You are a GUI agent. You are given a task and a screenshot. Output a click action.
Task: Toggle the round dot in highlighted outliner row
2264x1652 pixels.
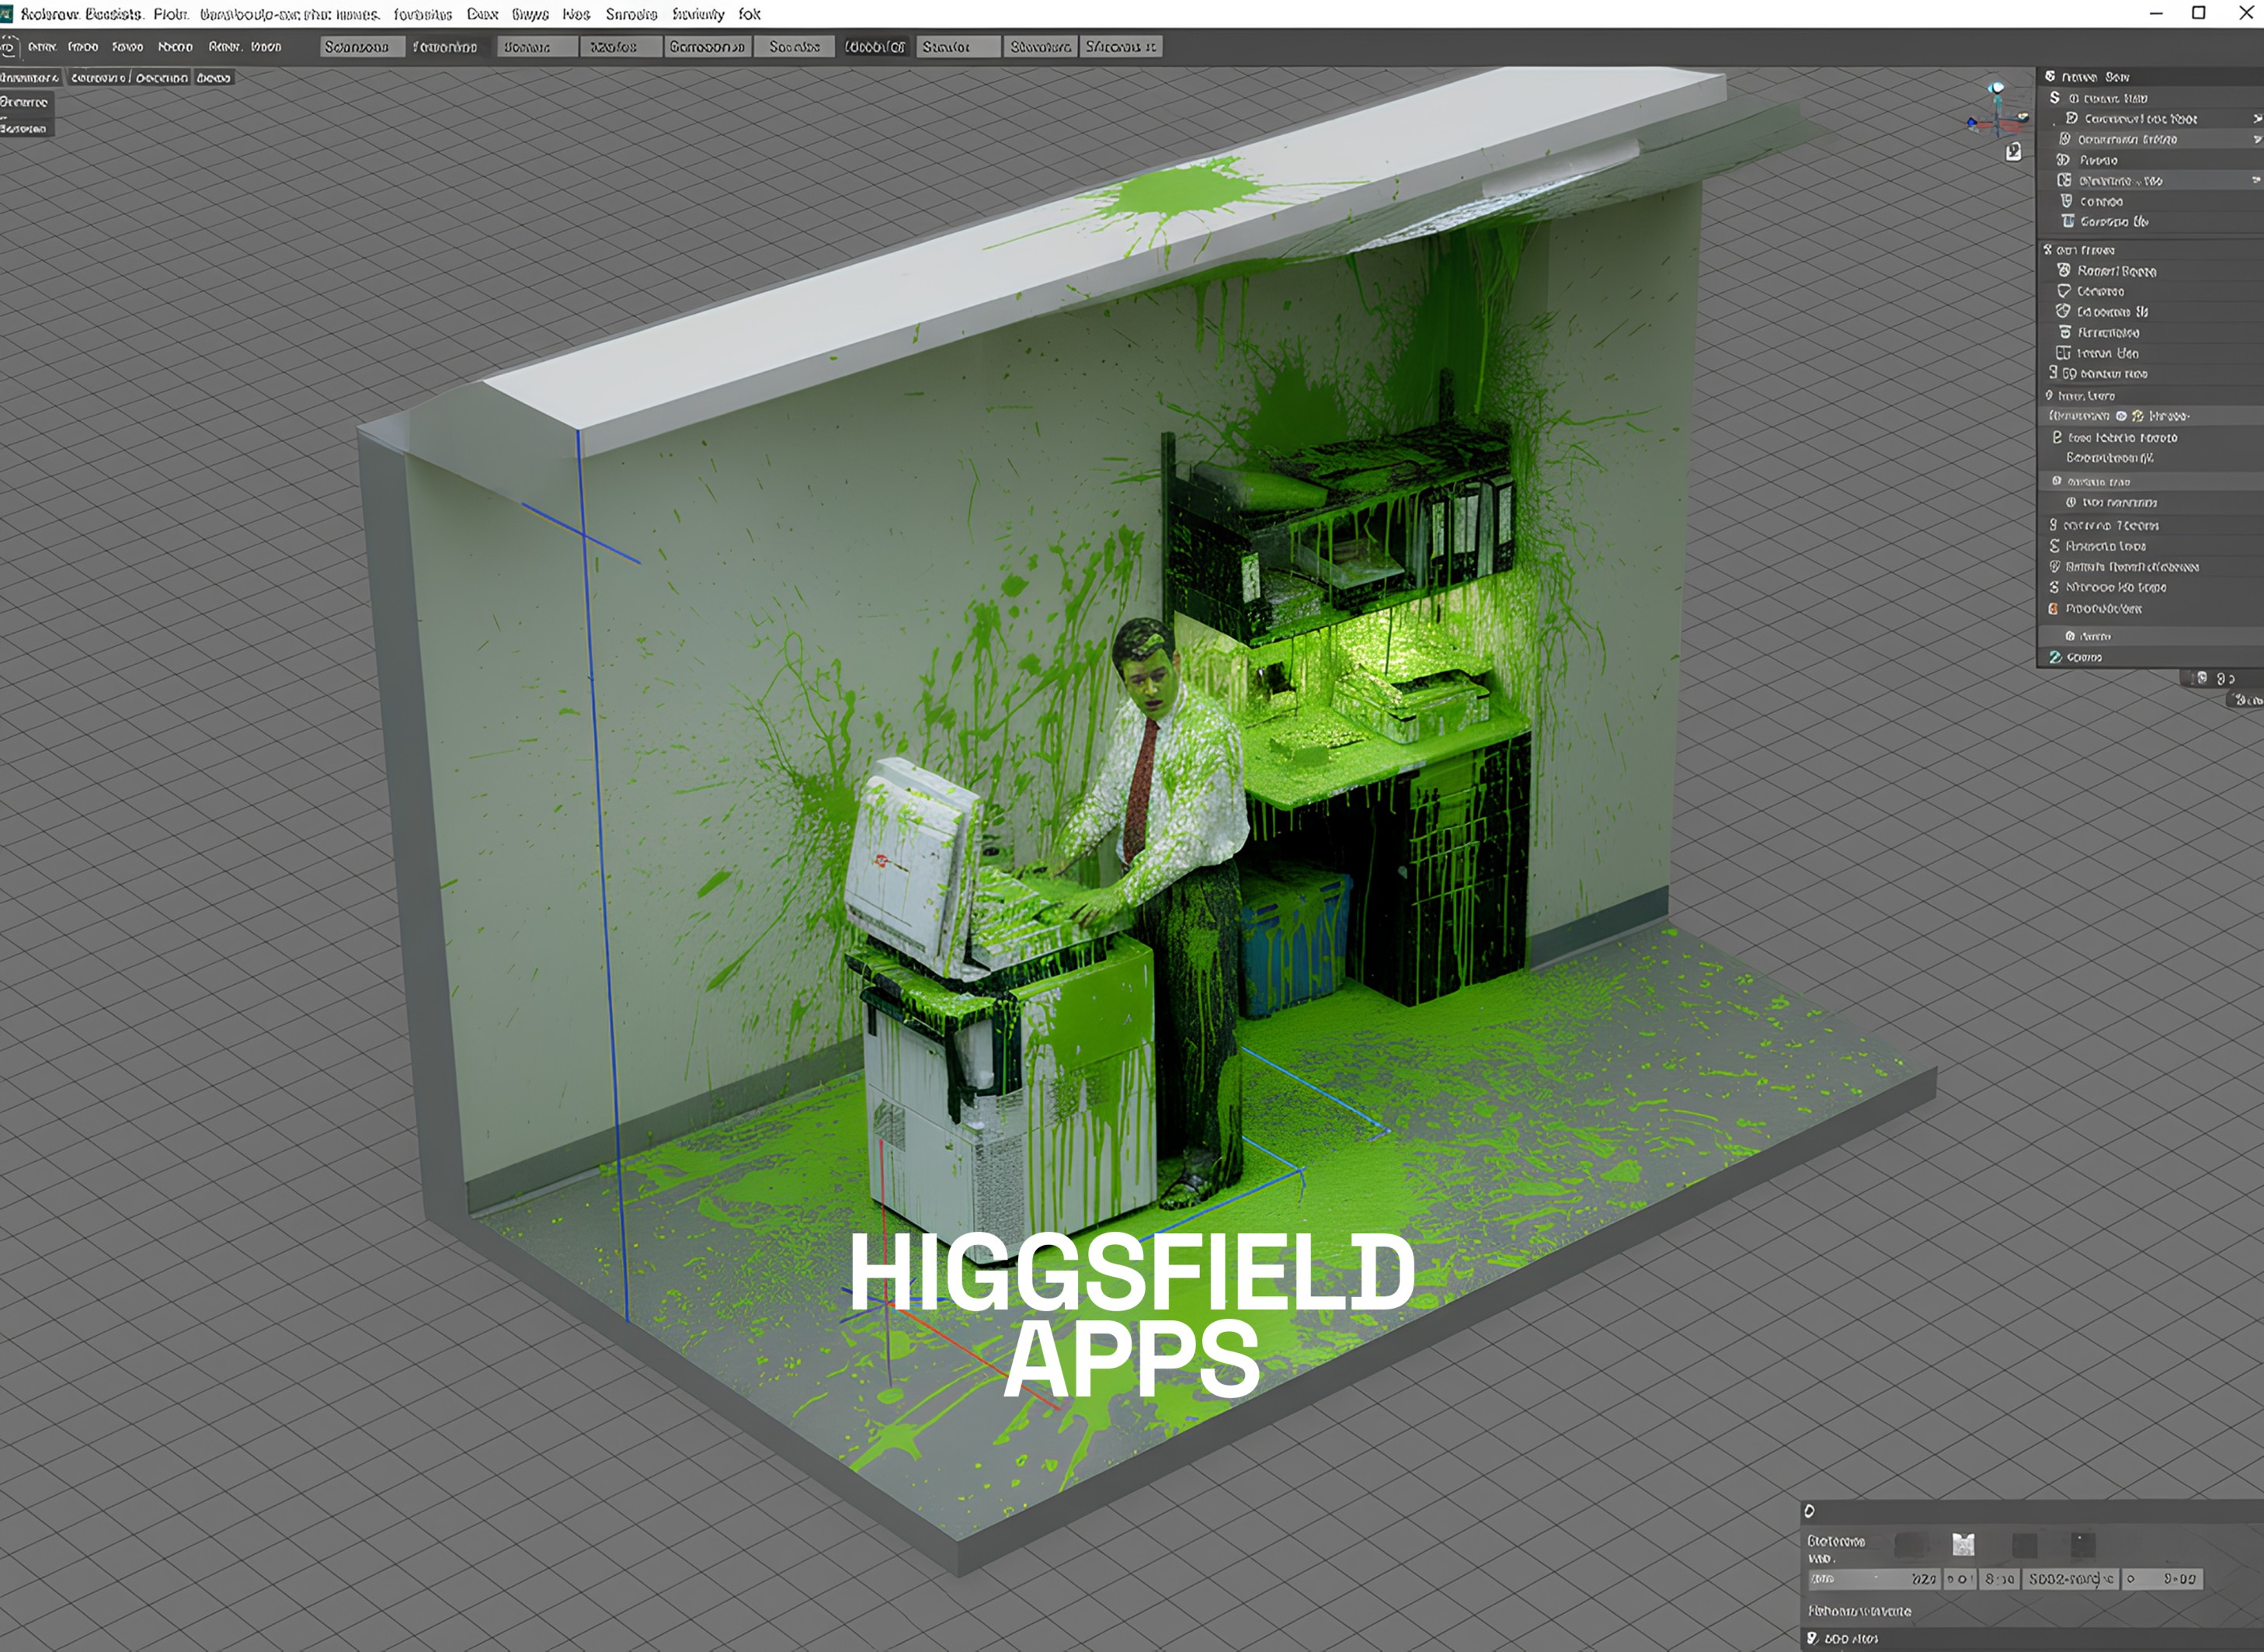[2121, 416]
